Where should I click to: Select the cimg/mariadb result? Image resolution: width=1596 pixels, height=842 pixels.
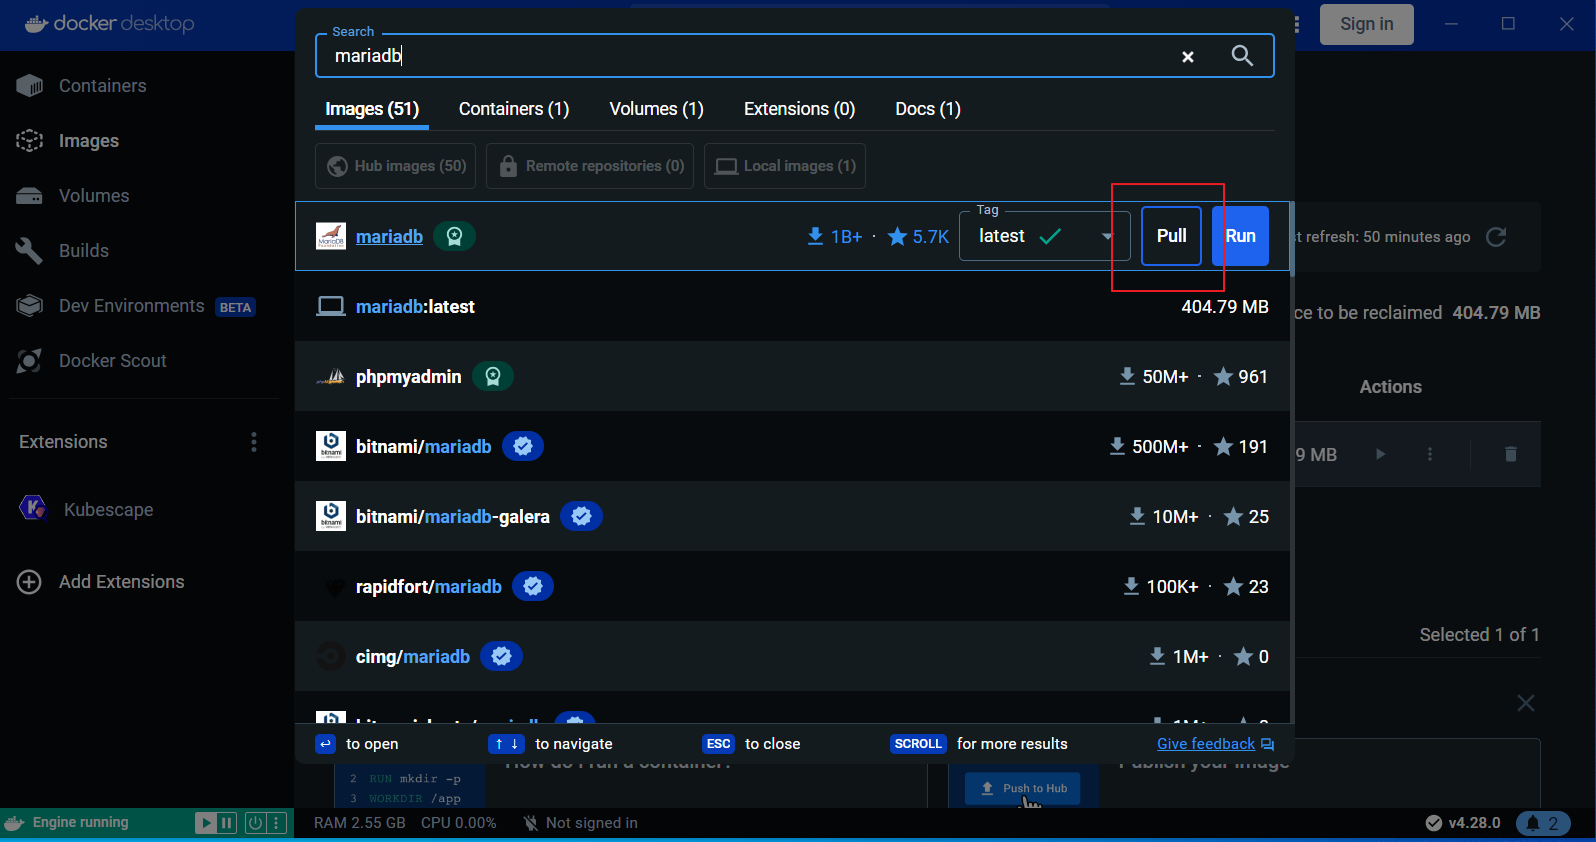792,657
